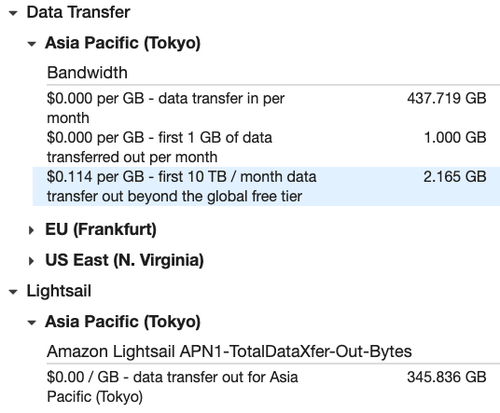Expand the EU (Frankfurt) region arrow
The height and width of the screenshot is (413, 500).
[31, 230]
